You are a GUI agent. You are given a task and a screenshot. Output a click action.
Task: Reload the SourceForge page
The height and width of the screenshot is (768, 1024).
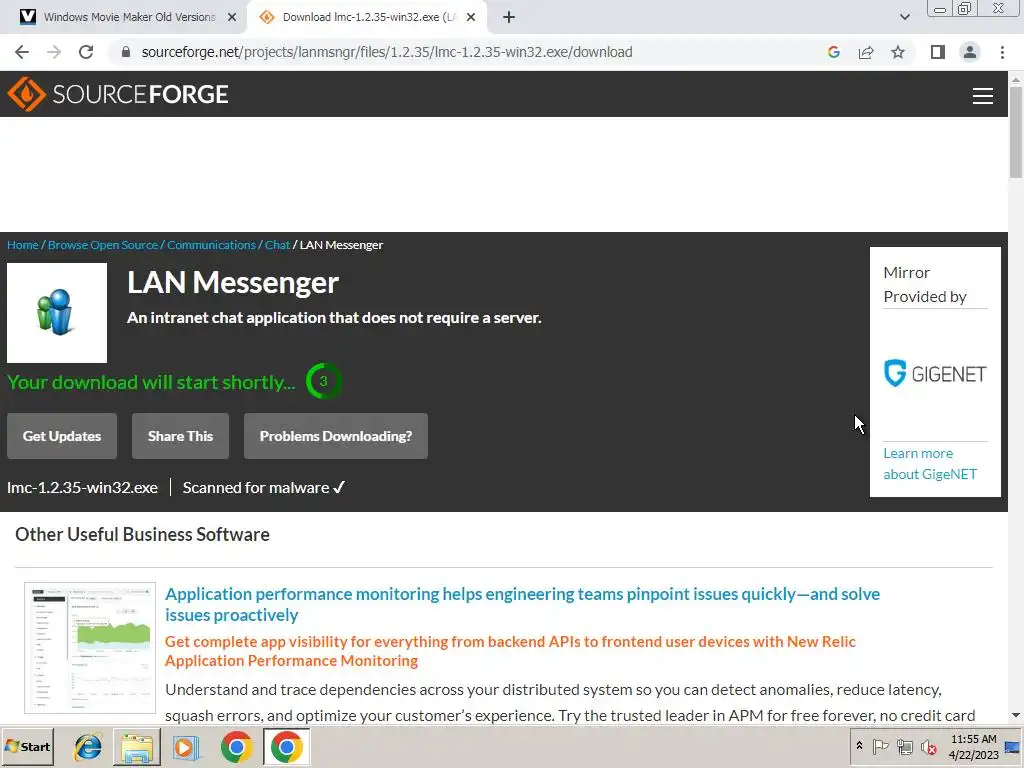click(86, 52)
